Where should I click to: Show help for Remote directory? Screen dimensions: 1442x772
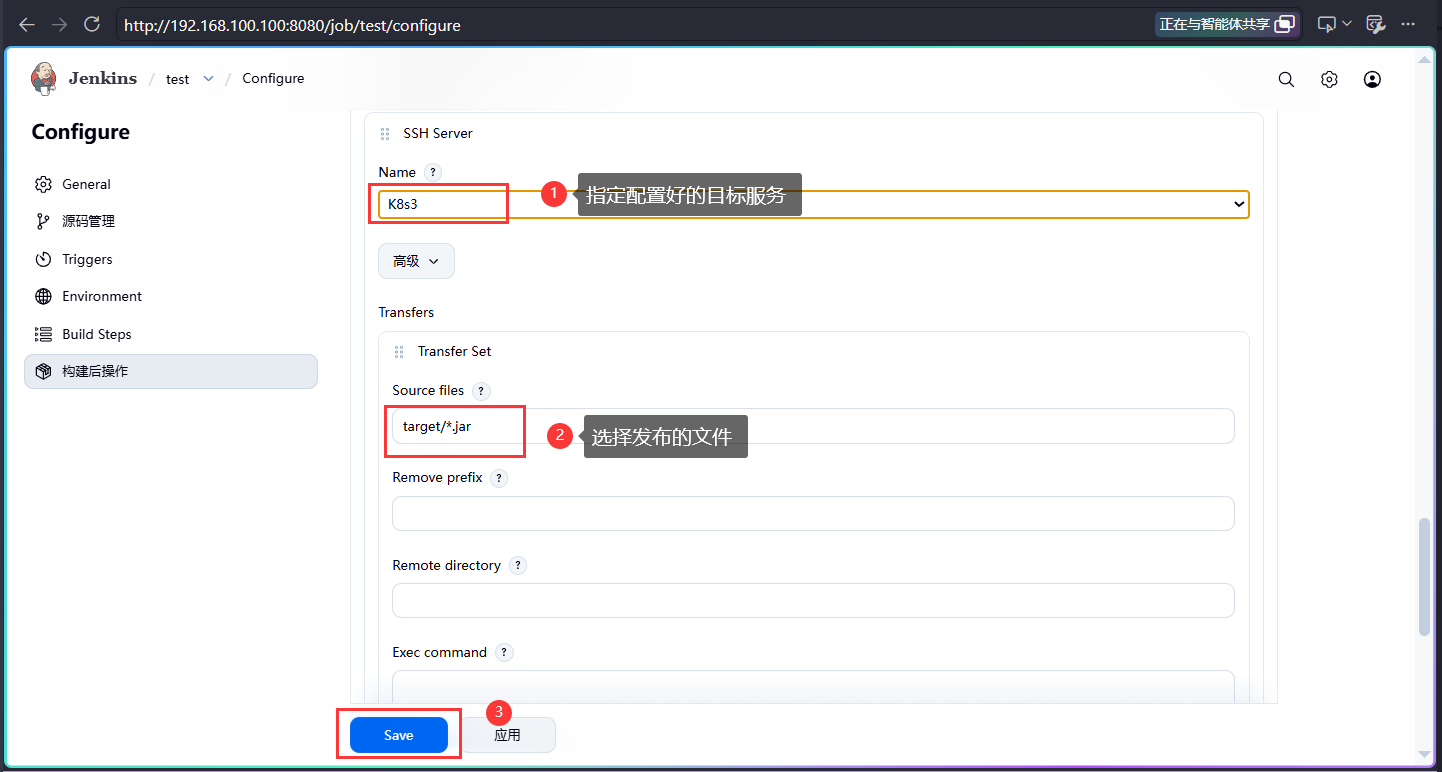(x=518, y=565)
